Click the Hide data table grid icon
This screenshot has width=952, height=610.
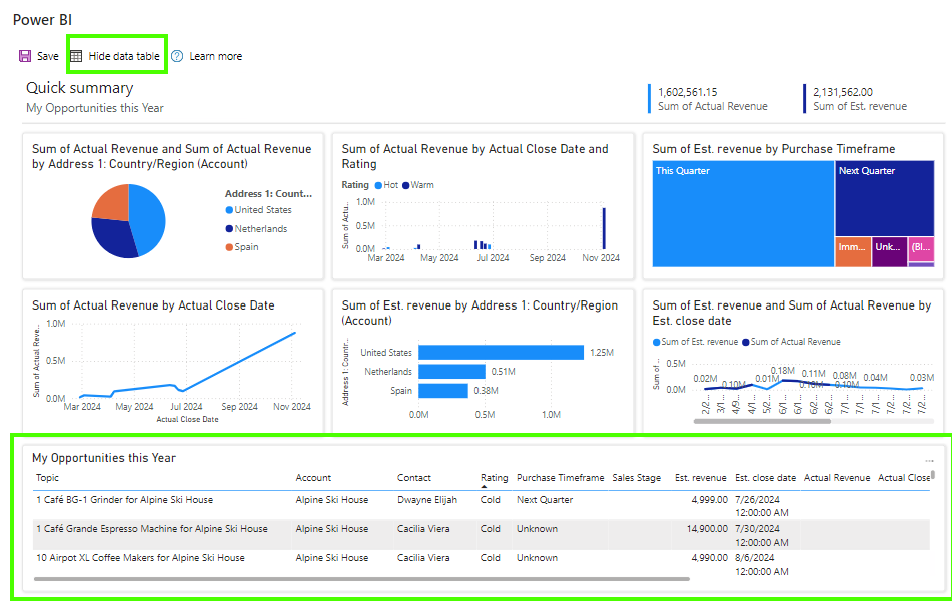(x=76, y=56)
